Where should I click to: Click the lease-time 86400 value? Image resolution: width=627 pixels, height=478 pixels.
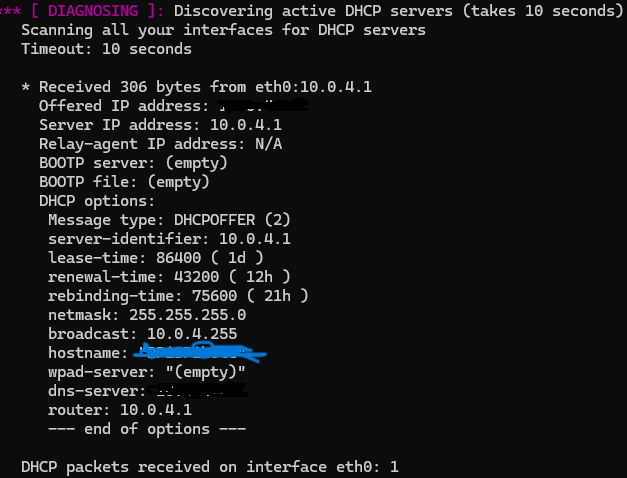[178, 258]
